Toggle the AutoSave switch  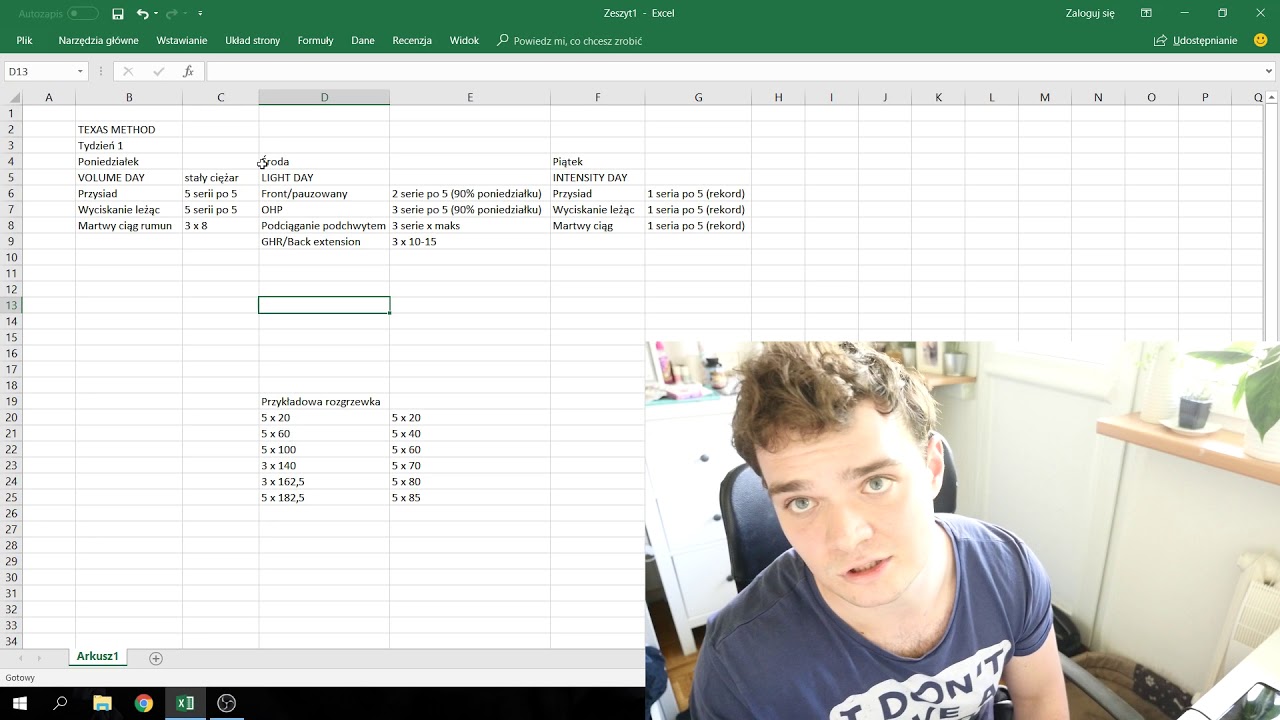83,14
